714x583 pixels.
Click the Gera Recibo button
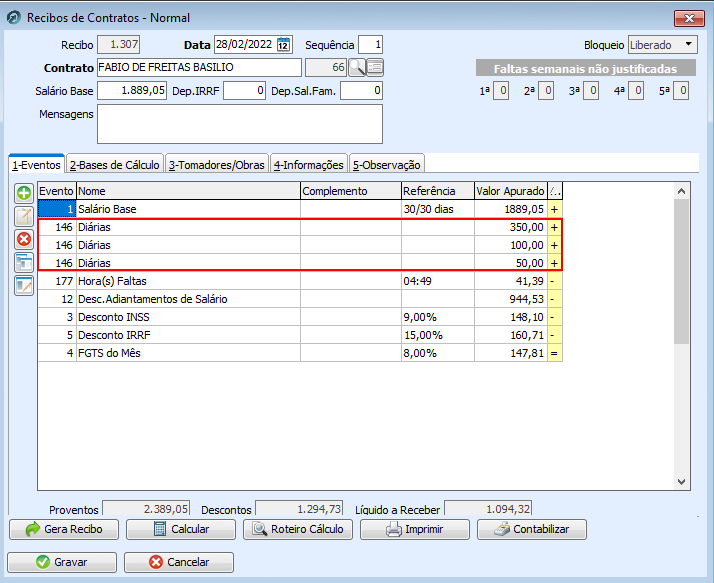click(64, 529)
